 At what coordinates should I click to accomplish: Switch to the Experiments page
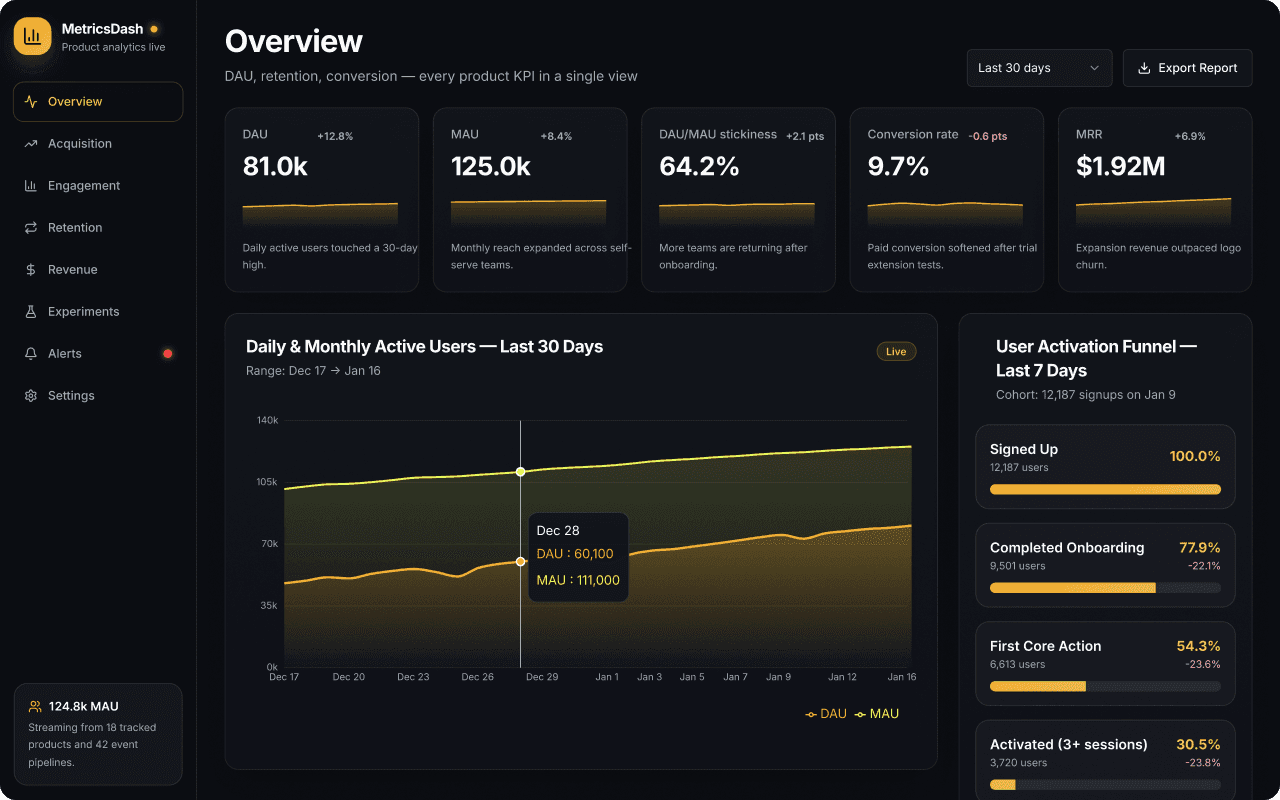coord(98,312)
